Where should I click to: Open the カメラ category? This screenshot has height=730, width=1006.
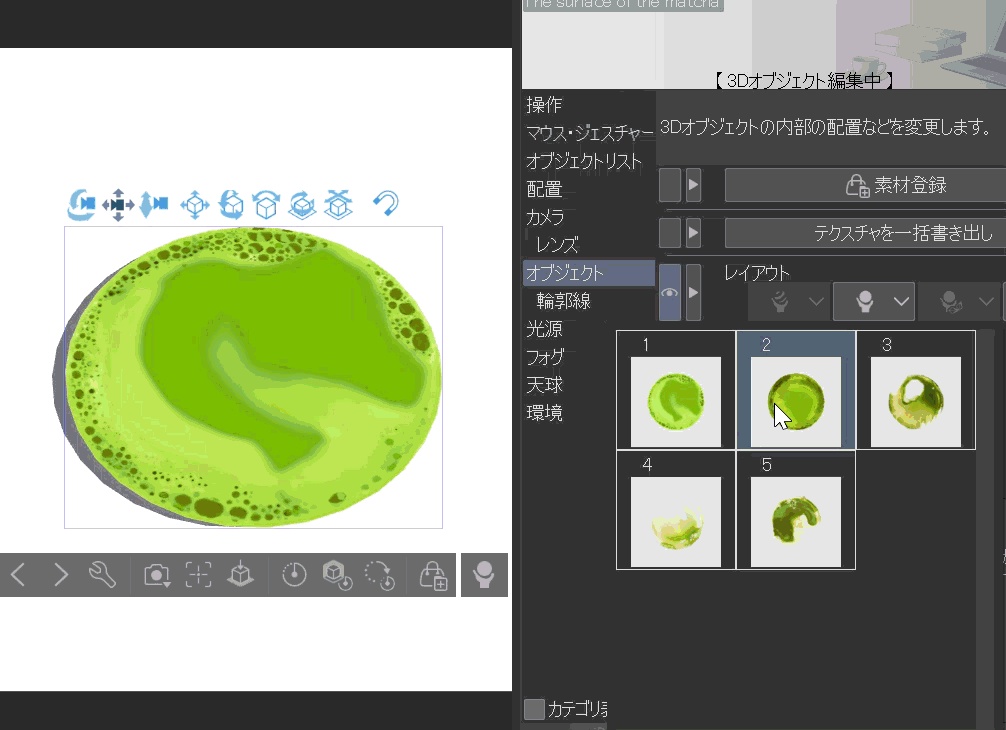point(545,217)
